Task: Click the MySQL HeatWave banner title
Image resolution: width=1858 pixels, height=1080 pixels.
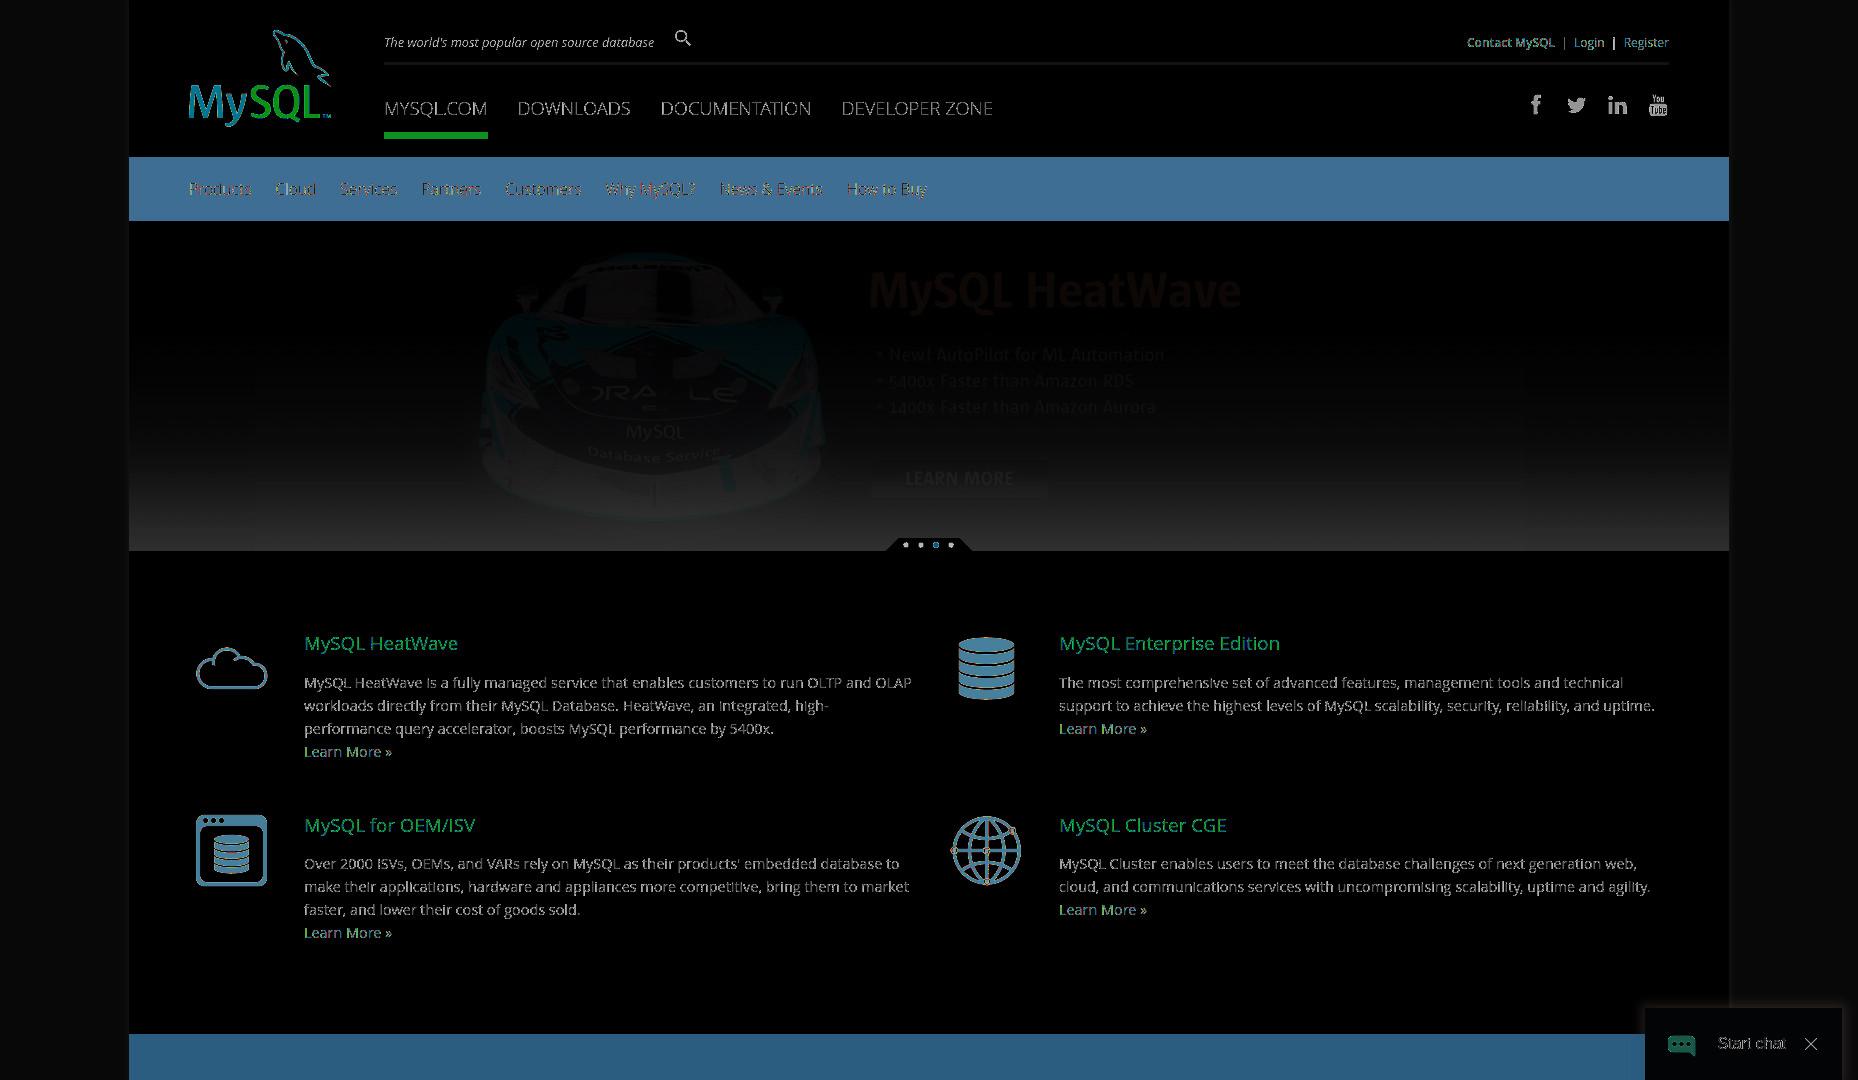Action: pyautogui.click(x=1054, y=291)
